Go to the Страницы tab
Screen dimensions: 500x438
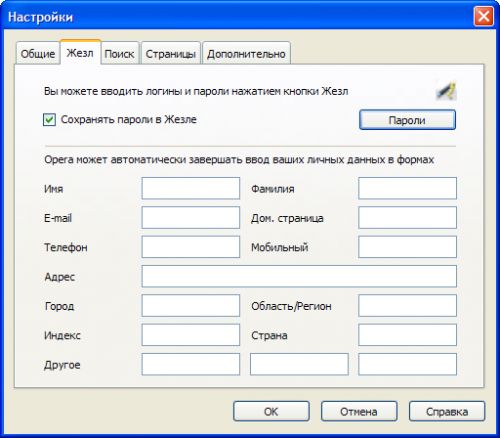point(171,53)
